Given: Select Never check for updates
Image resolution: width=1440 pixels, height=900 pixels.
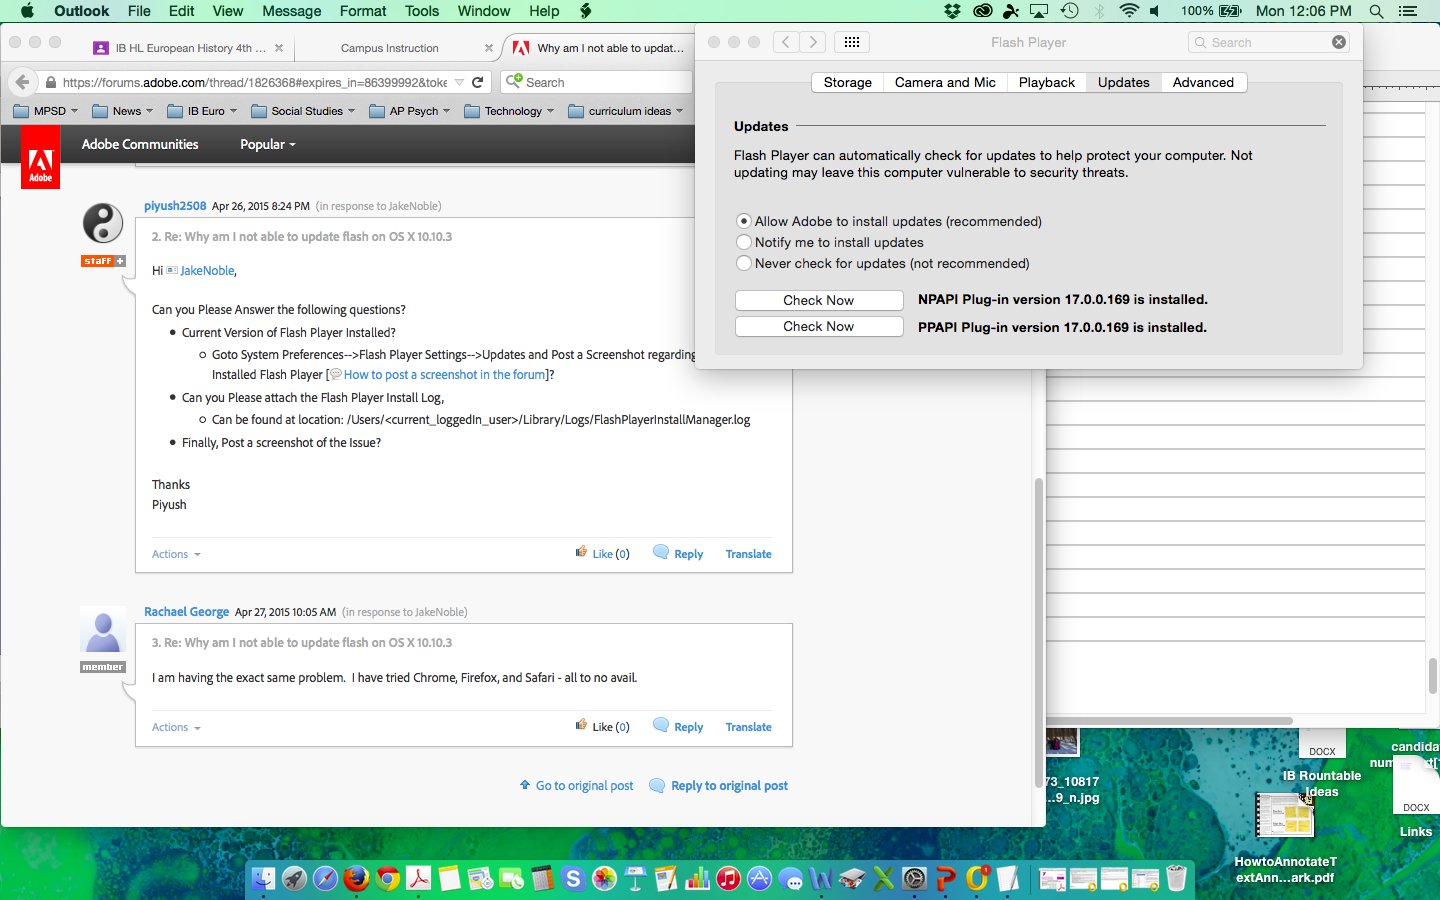Looking at the screenshot, I should (x=744, y=263).
